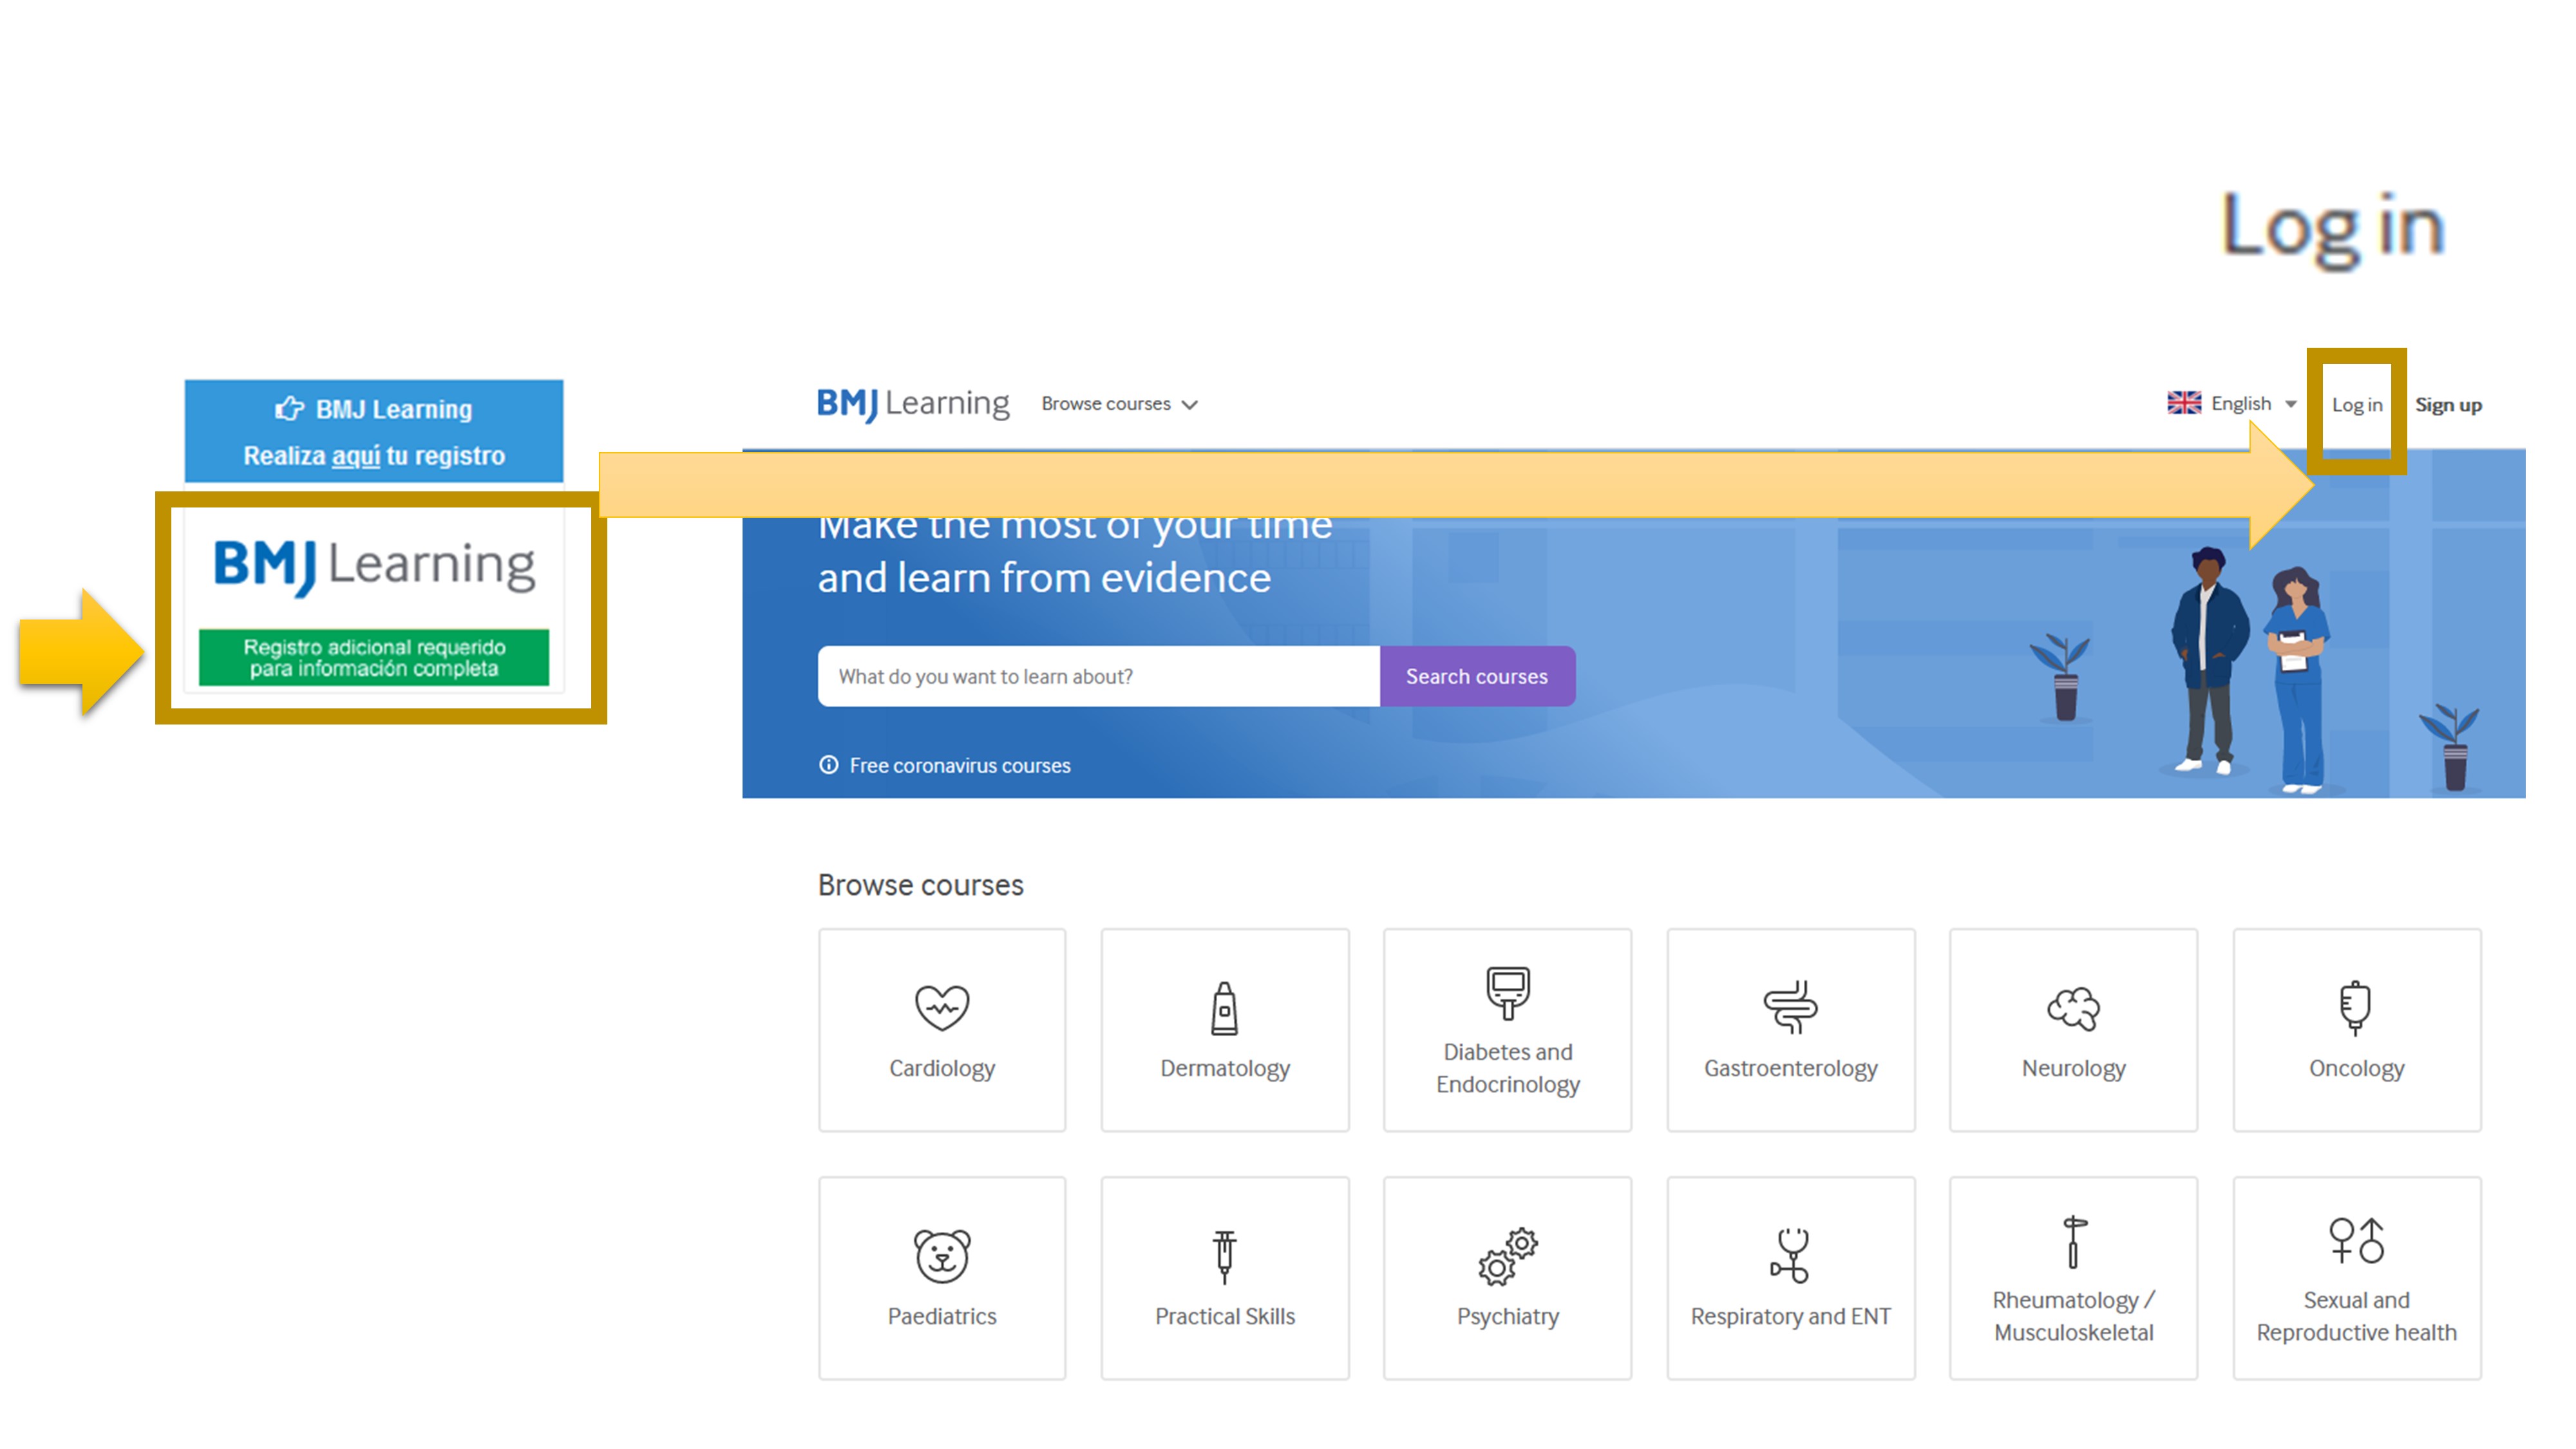Image resolution: width=2576 pixels, height=1449 pixels.
Task: Click the blue 'BMJ Learning' banner title text
Action: point(393,409)
